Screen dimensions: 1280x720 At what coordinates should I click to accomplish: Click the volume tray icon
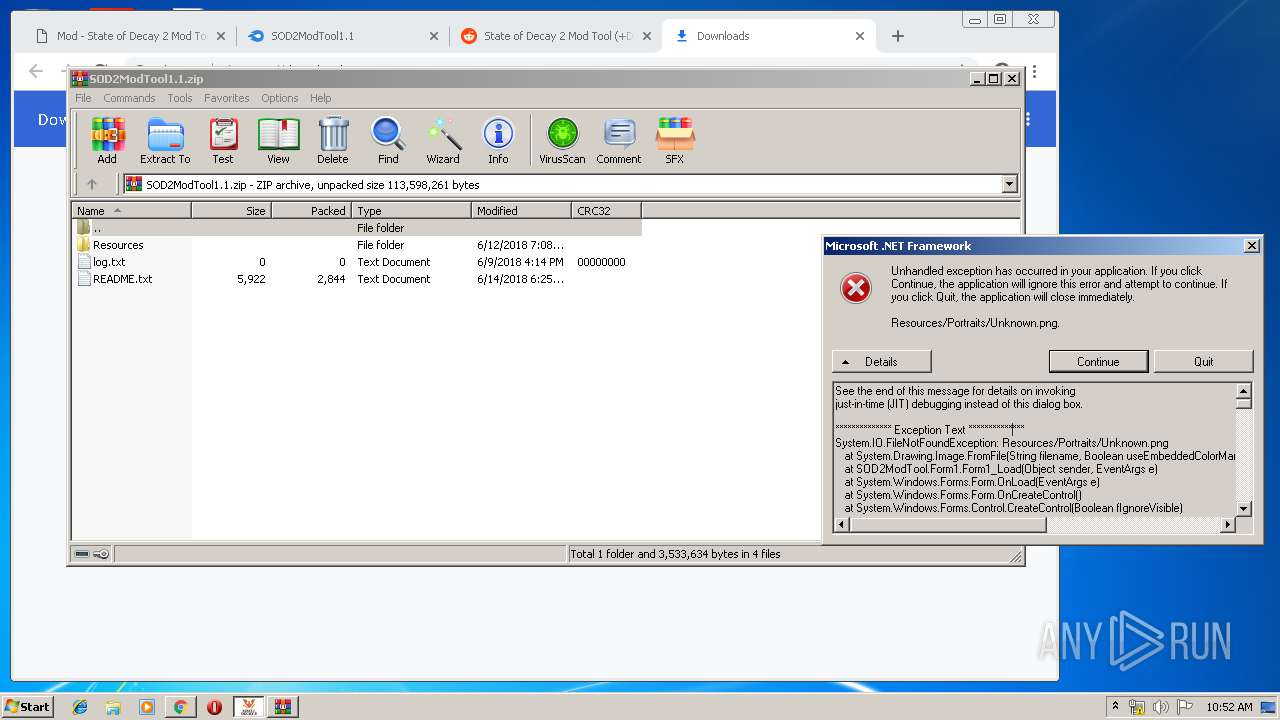click(1160, 707)
